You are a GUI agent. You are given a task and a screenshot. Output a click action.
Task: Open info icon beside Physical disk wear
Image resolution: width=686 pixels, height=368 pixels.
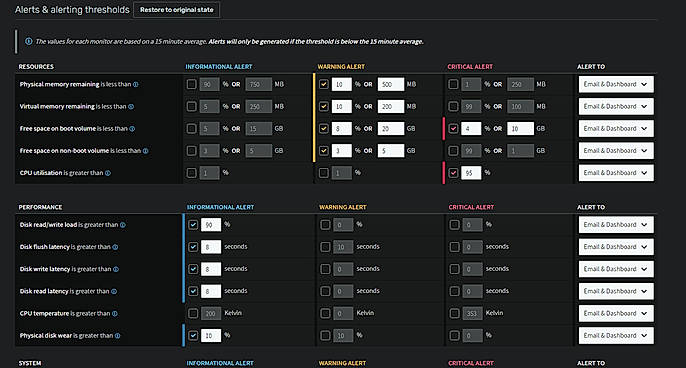coord(117,336)
